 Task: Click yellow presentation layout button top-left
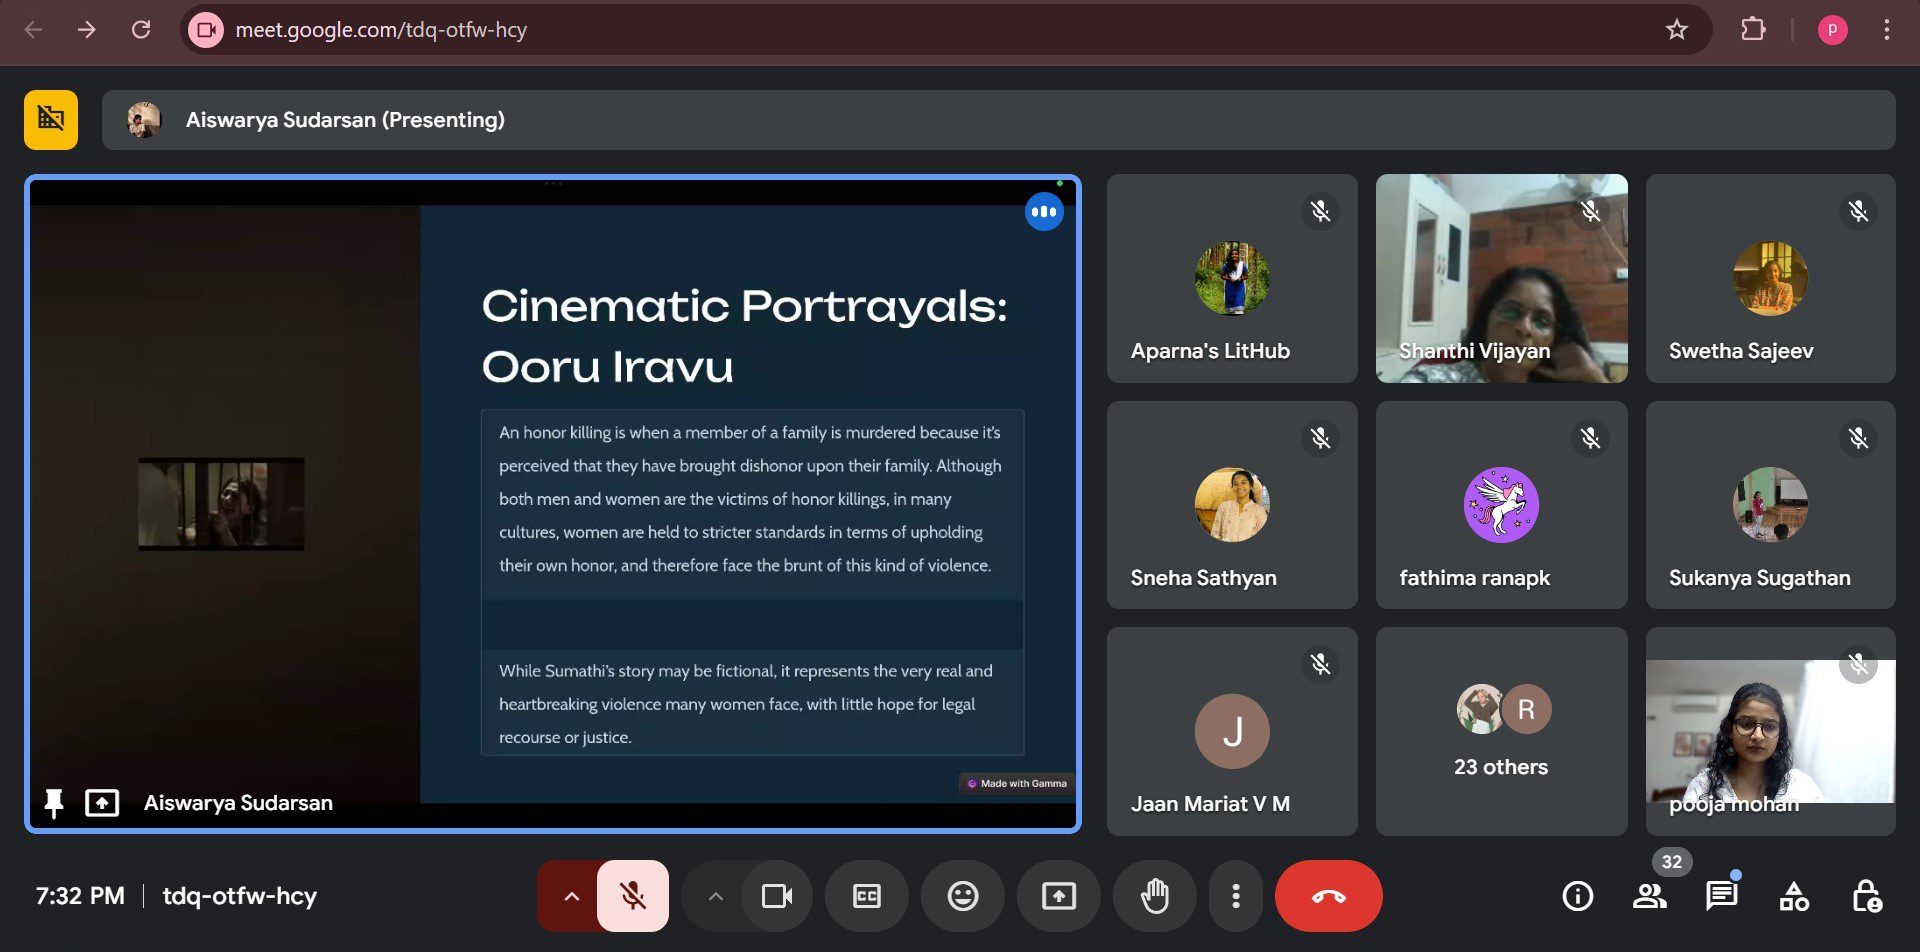[51, 120]
